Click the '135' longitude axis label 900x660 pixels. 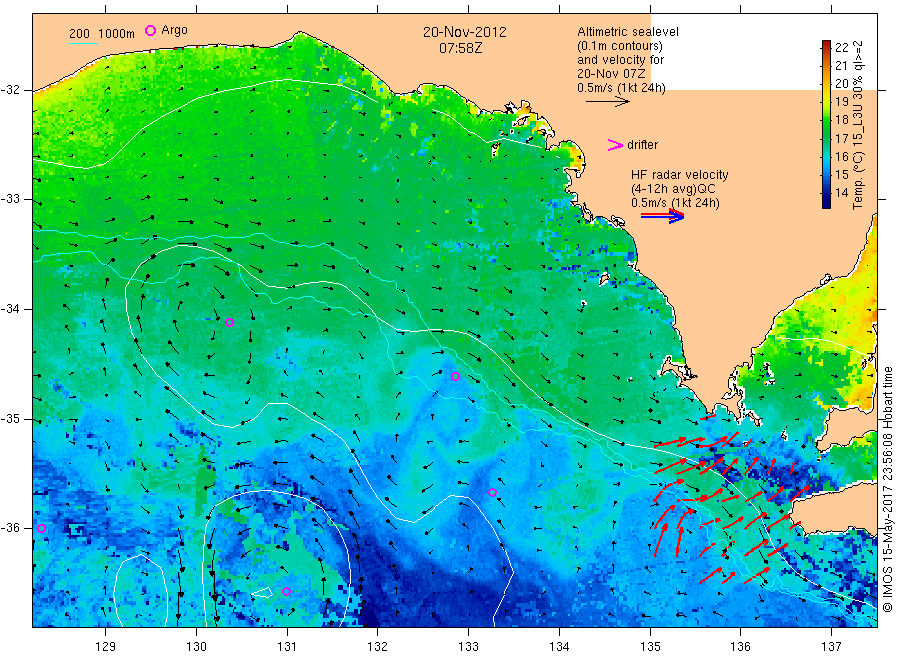(650, 647)
